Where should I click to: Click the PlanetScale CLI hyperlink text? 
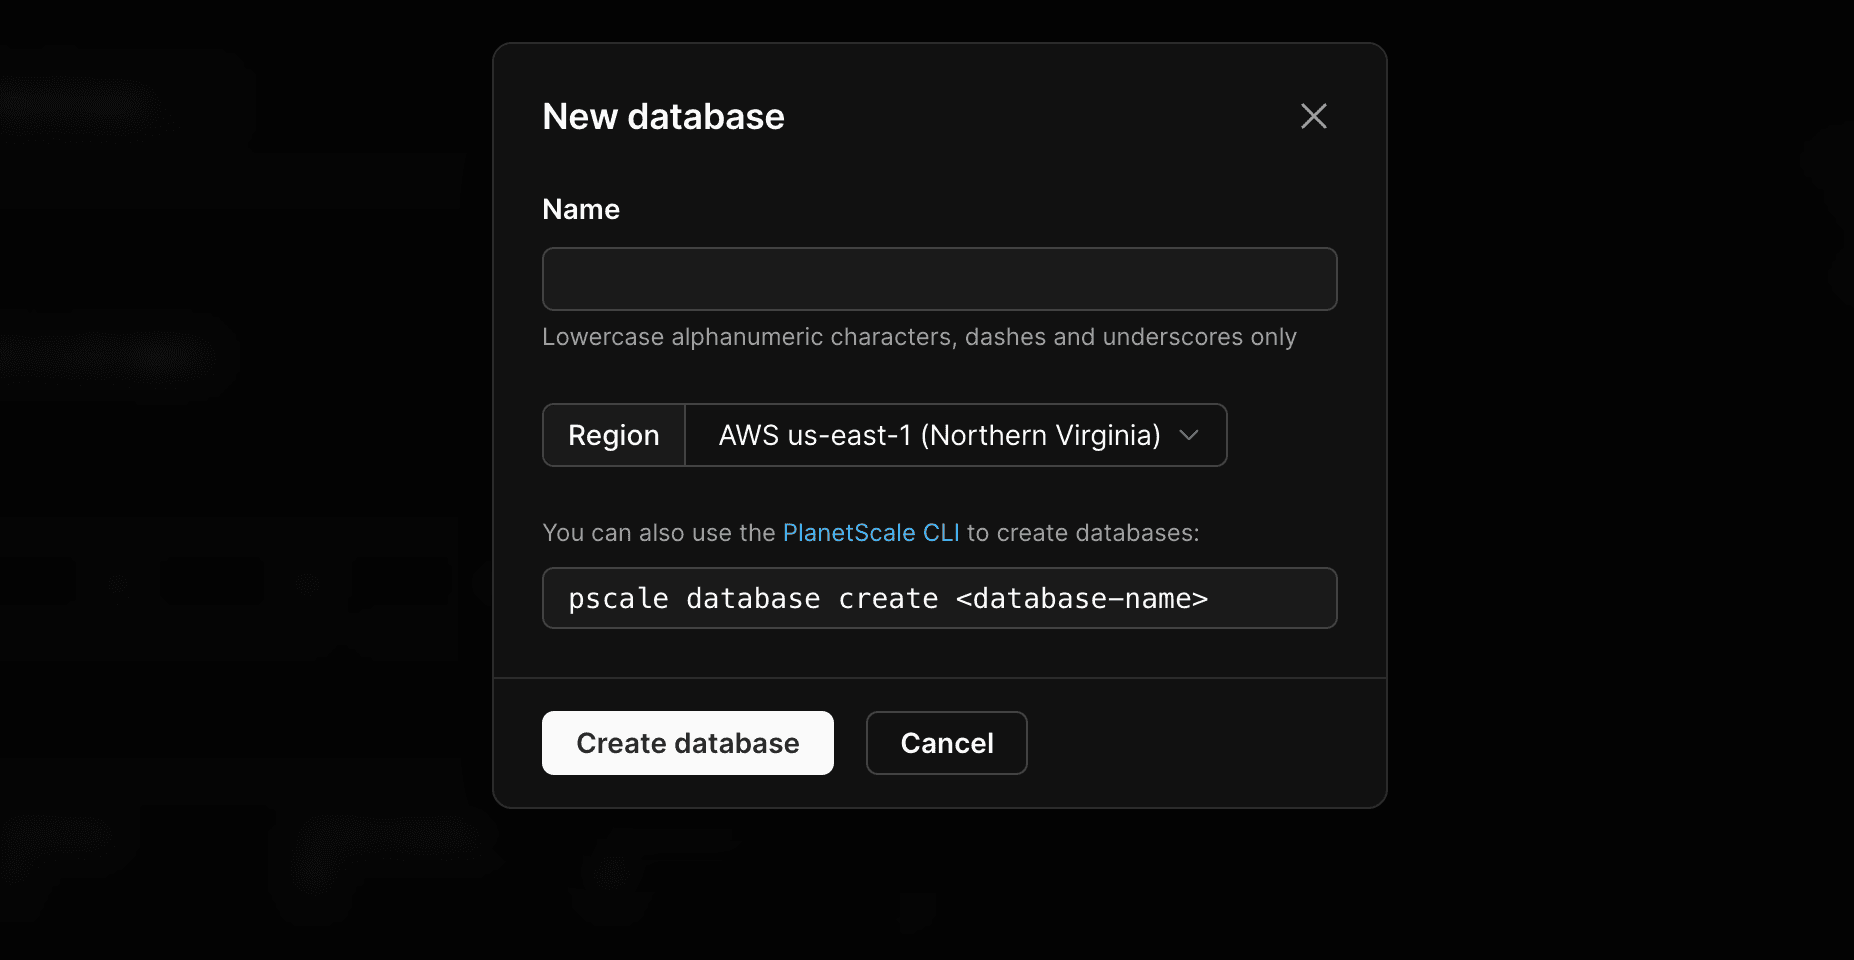[x=871, y=532]
